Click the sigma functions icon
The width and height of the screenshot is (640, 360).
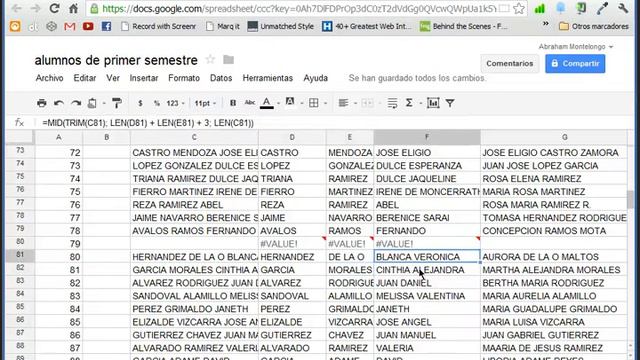409,103
